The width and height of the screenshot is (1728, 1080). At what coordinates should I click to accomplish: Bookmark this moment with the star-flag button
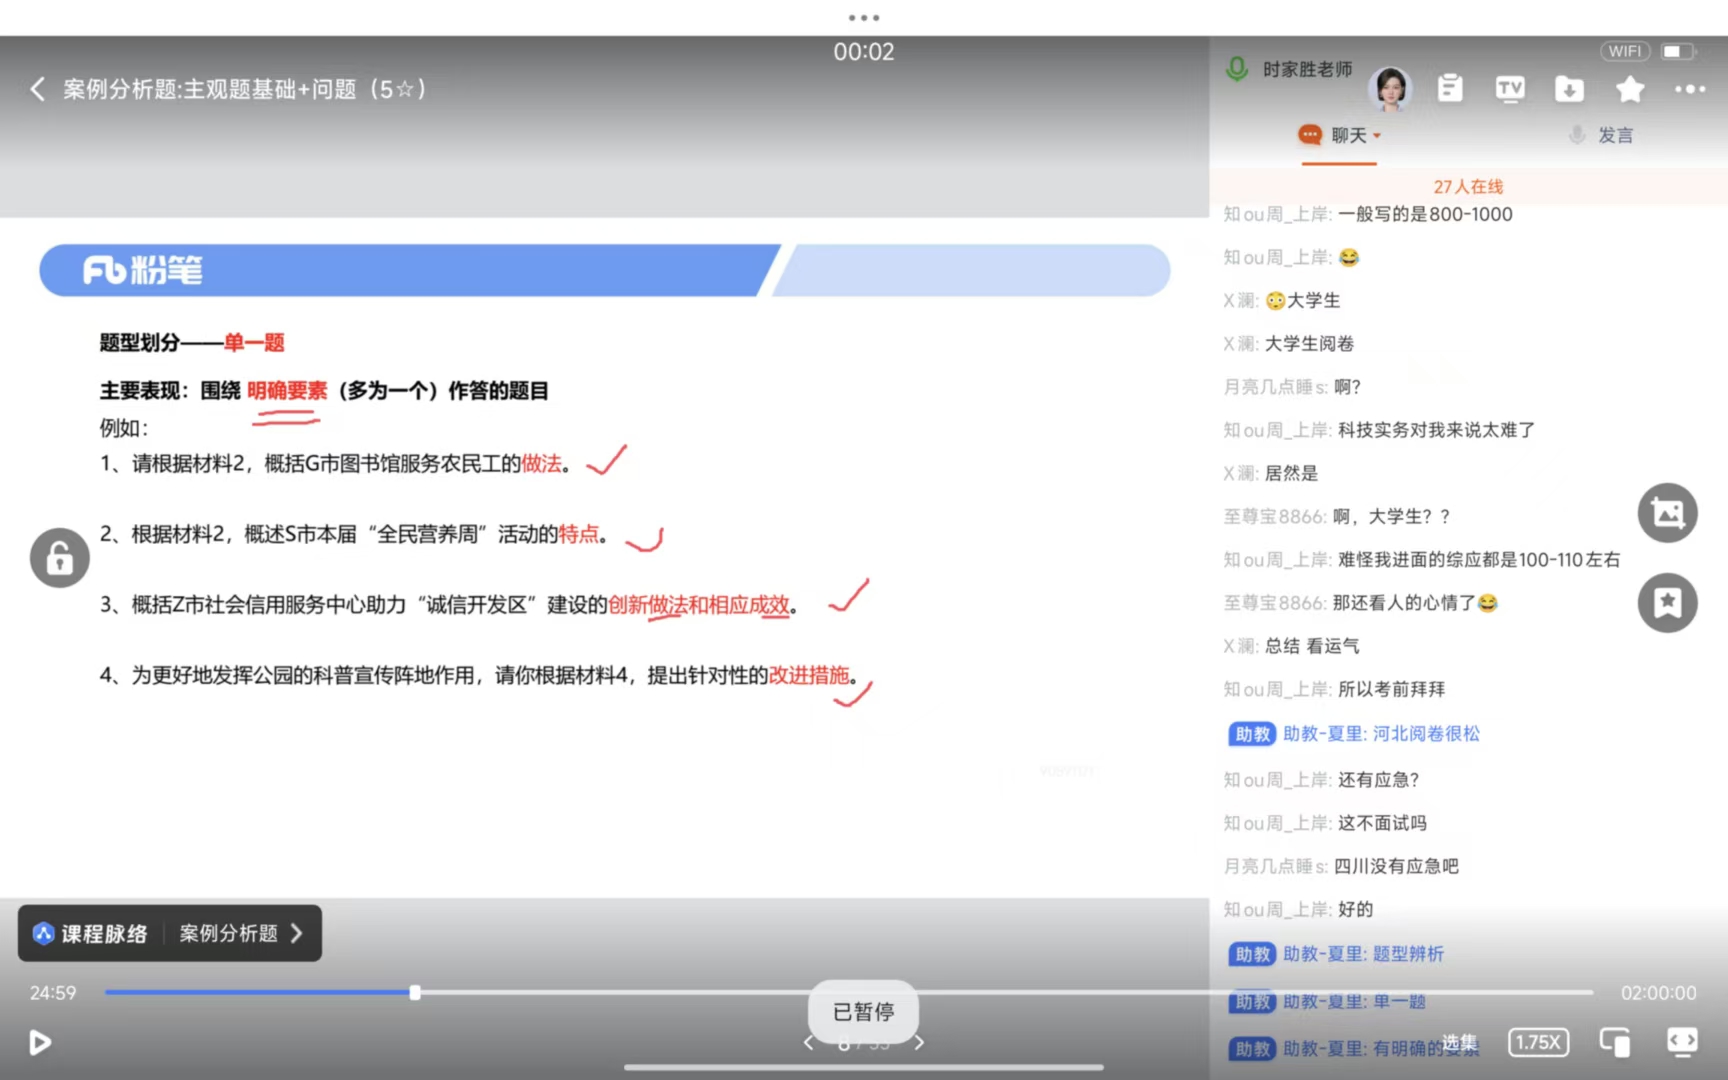tap(1667, 602)
